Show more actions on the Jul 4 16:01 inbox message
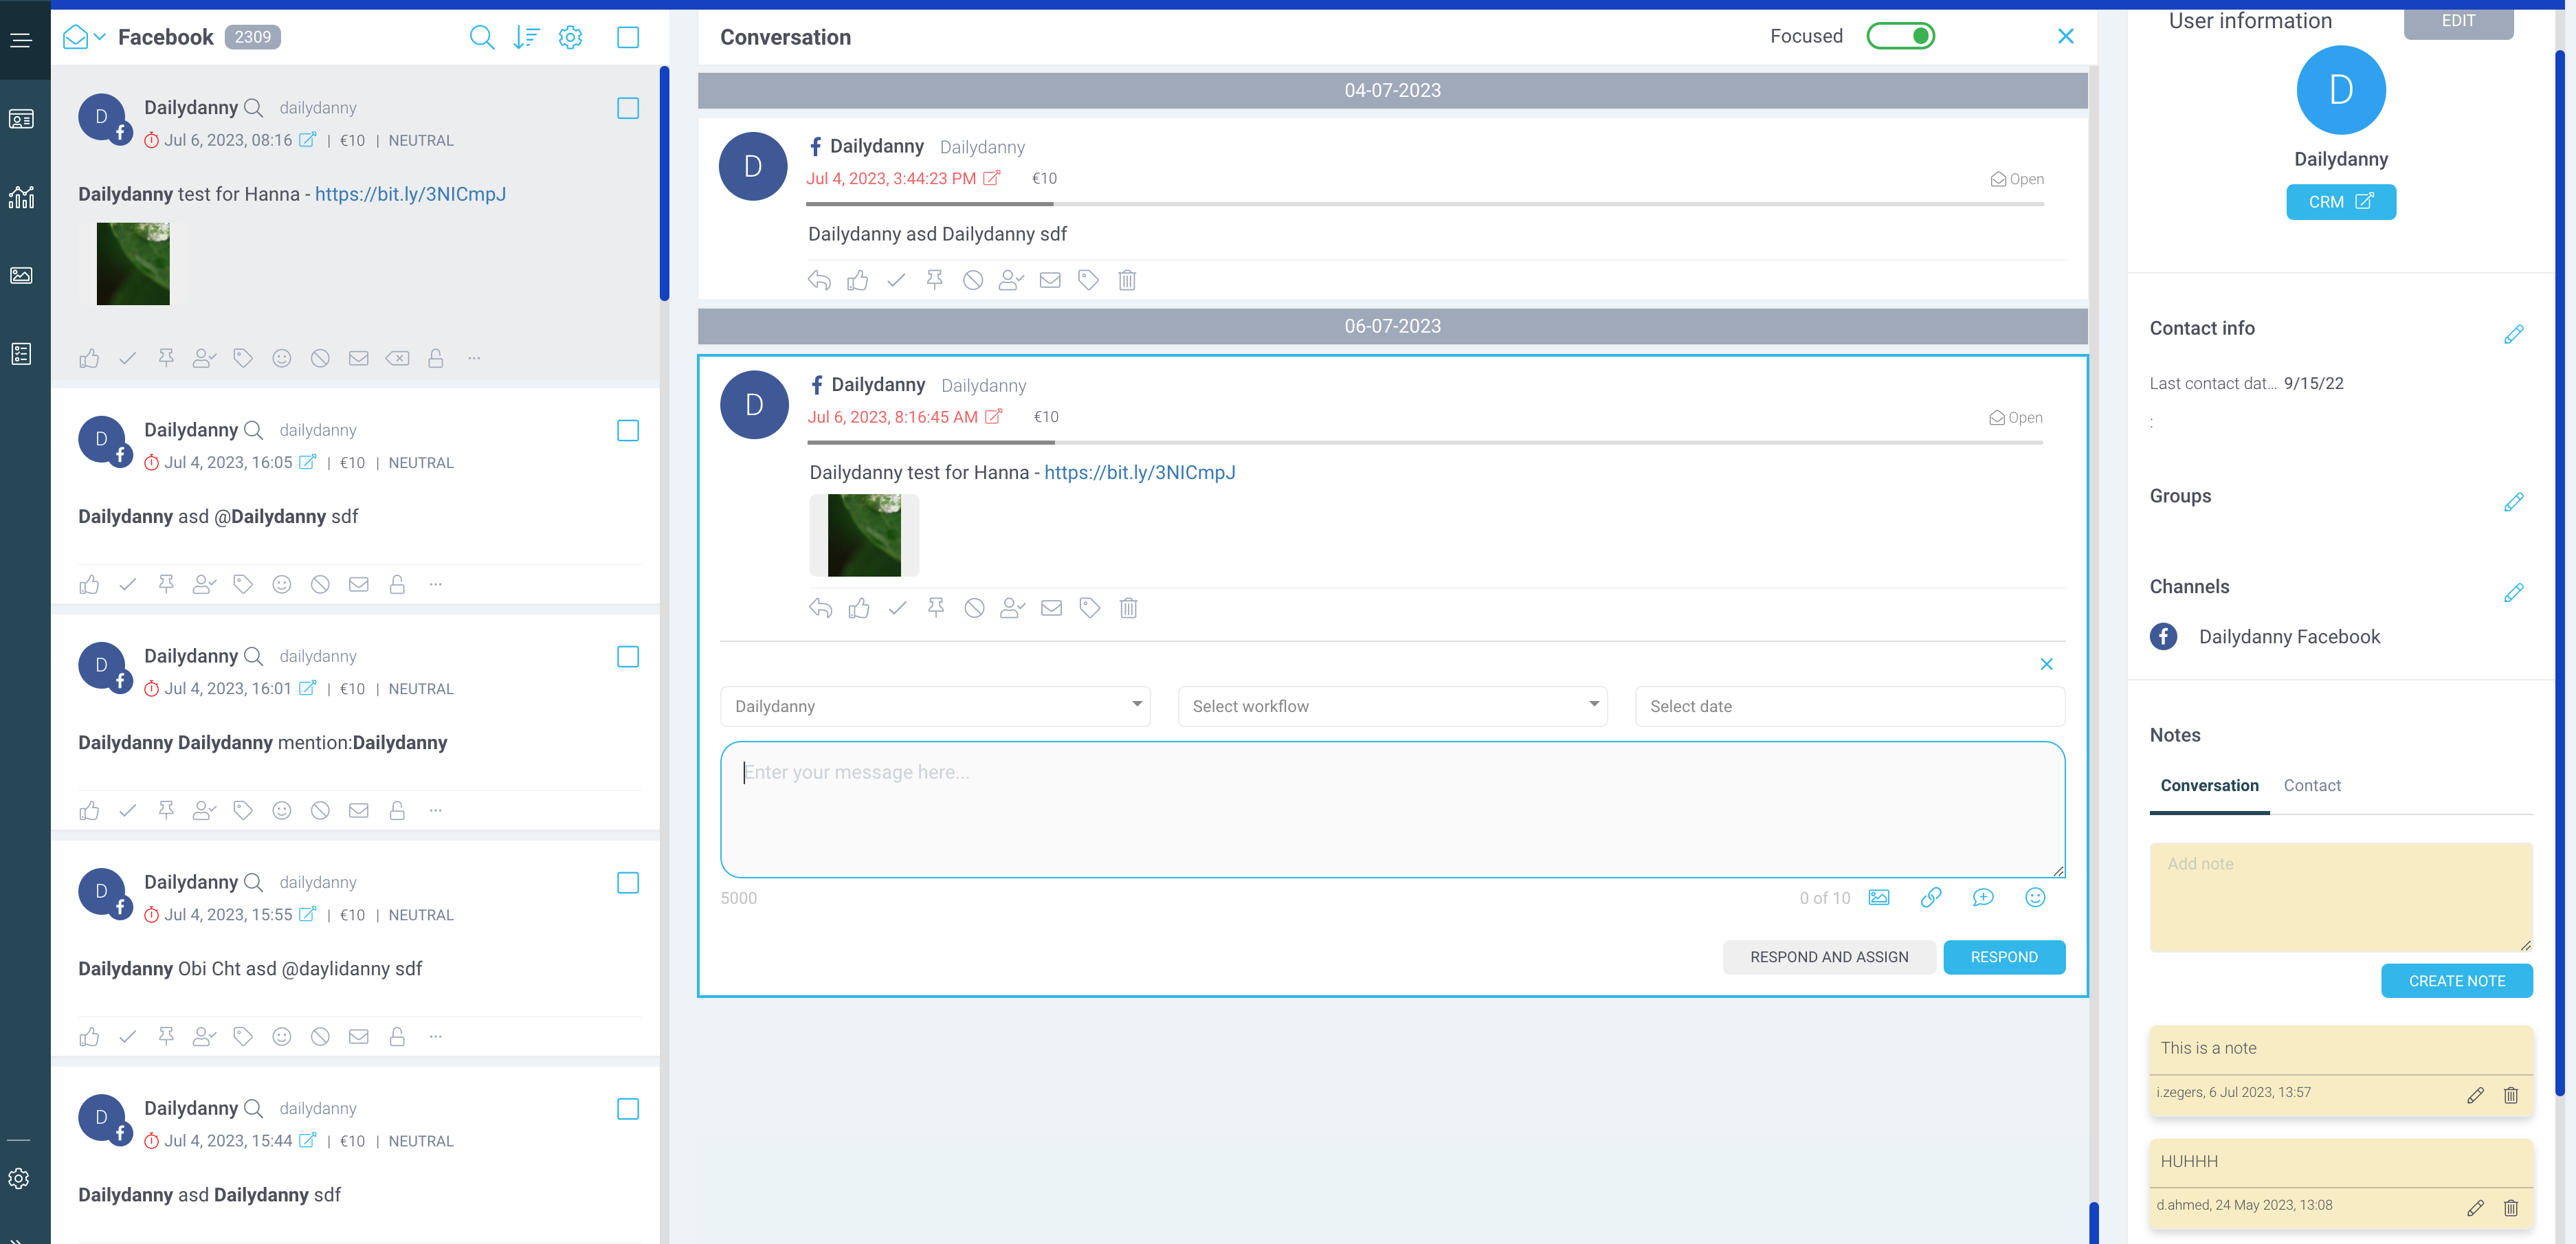This screenshot has width=2576, height=1244. point(435,810)
